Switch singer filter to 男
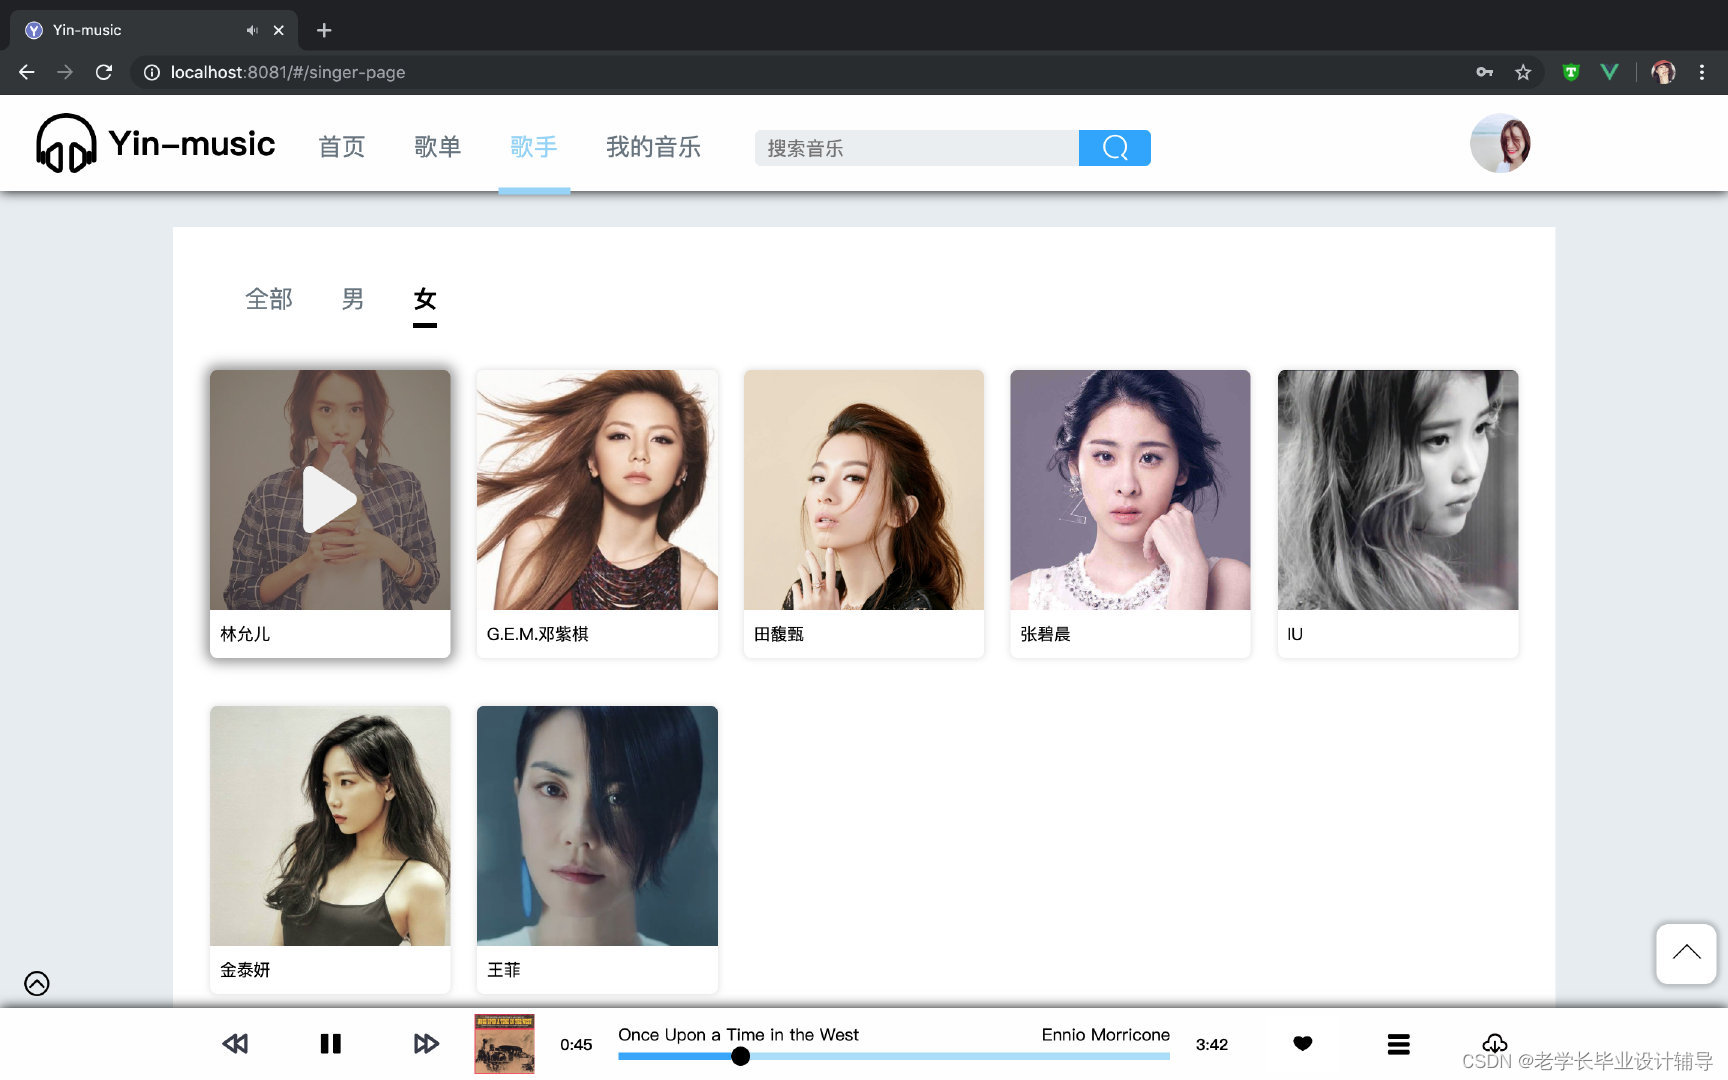 click(352, 299)
